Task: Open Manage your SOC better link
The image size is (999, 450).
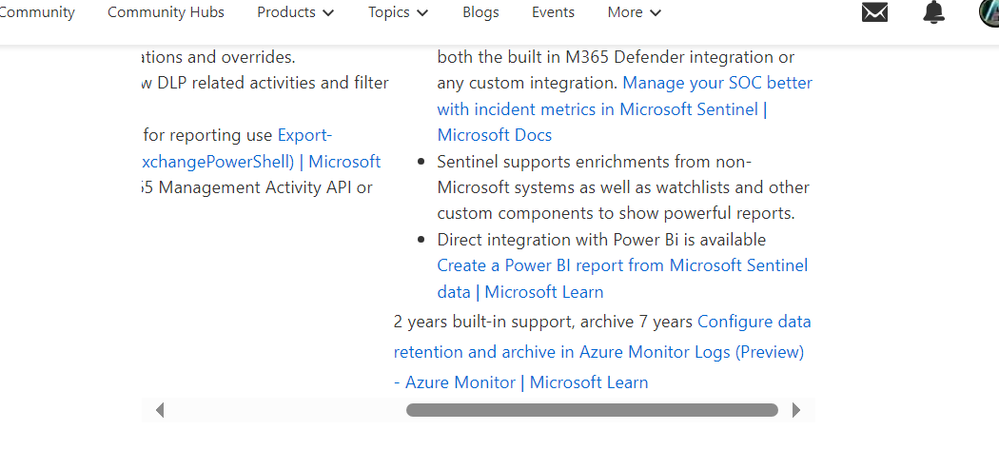Action: tap(717, 83)
